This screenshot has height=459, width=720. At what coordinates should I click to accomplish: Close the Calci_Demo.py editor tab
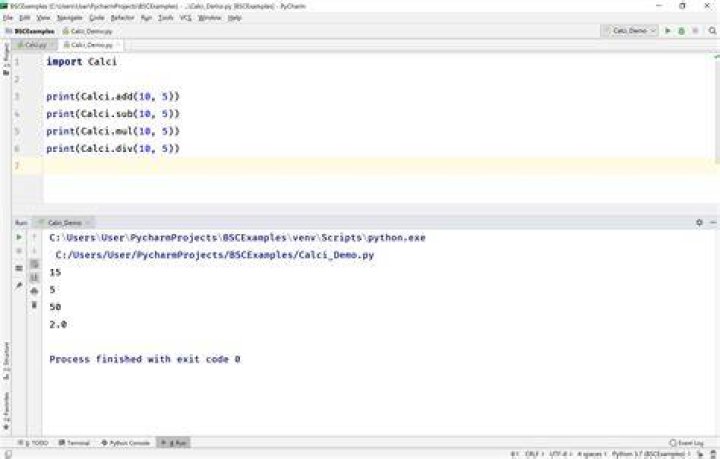[118, 45]
